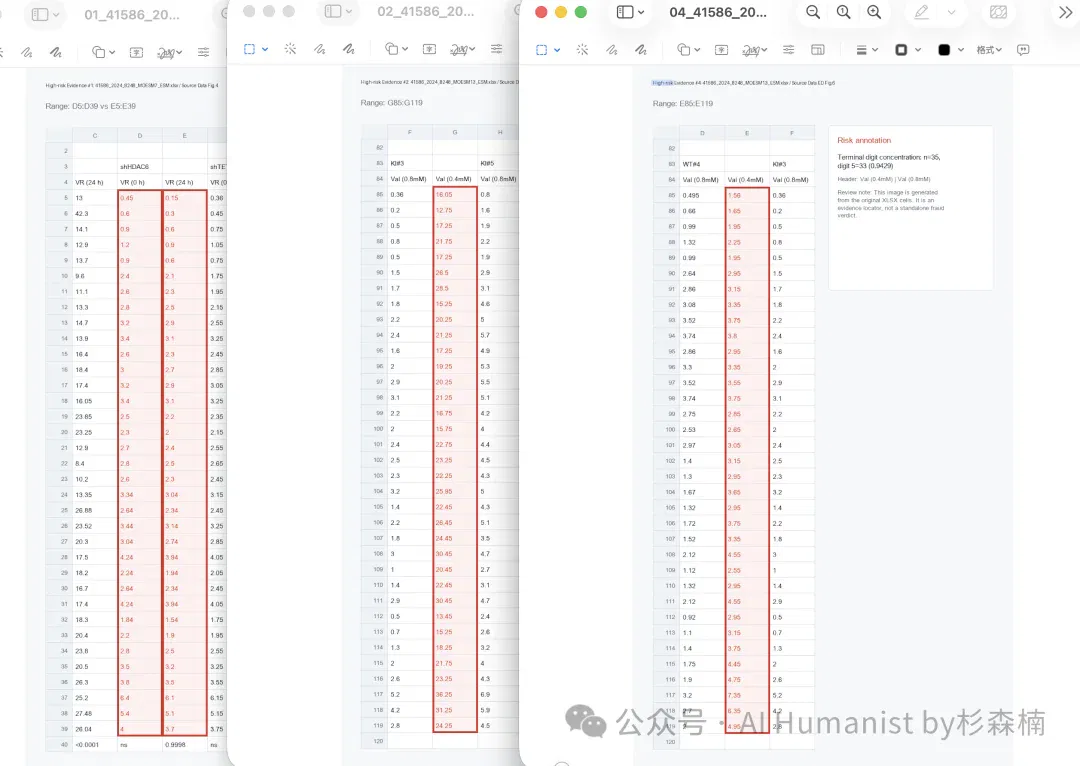Click 'Range: G85:G119' text in 02 document
Image resolution: width=1080 pixels, height=766 pixels.
tap(391, 103)
